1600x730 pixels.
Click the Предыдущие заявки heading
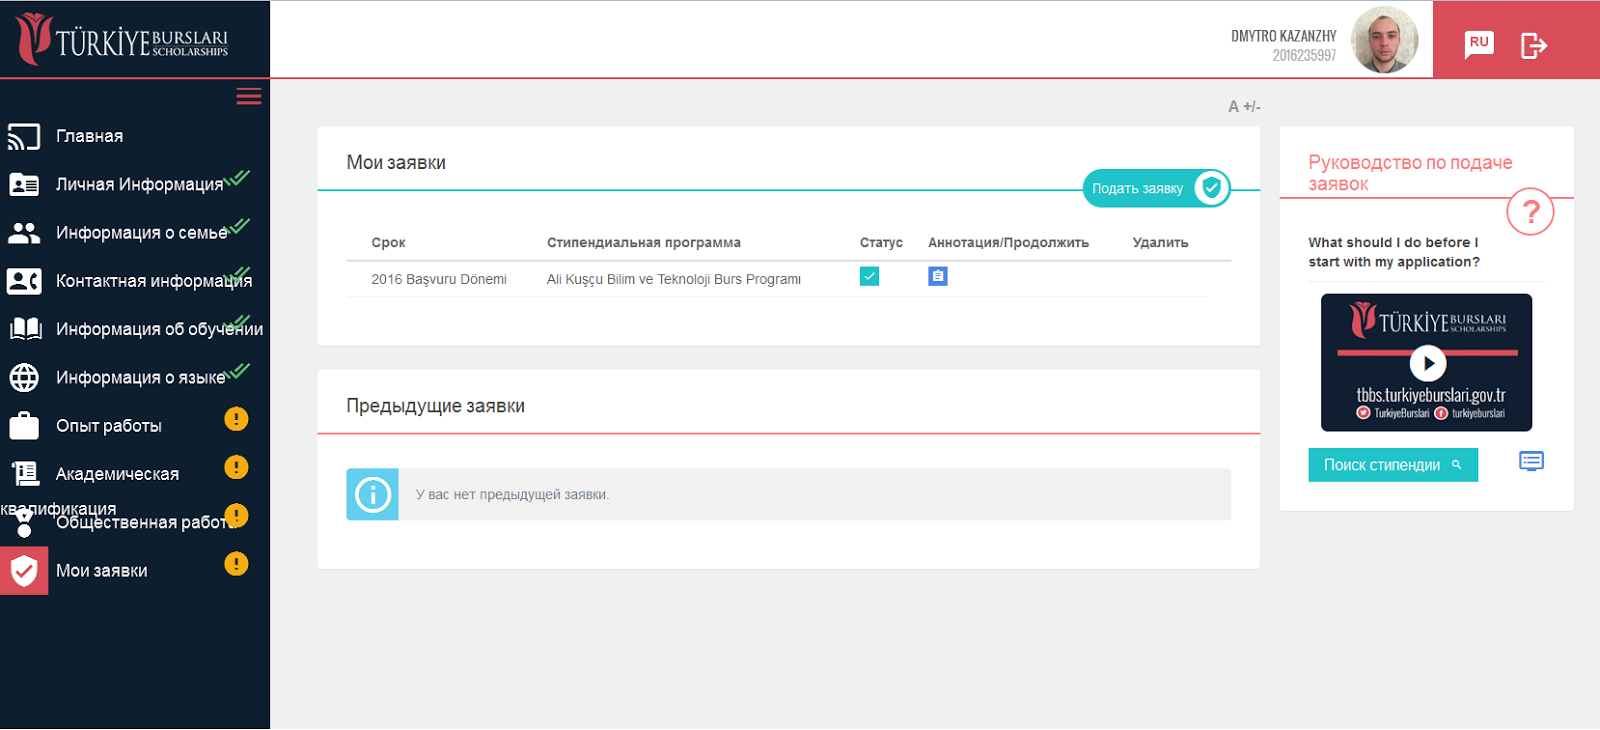coord(435,406)
